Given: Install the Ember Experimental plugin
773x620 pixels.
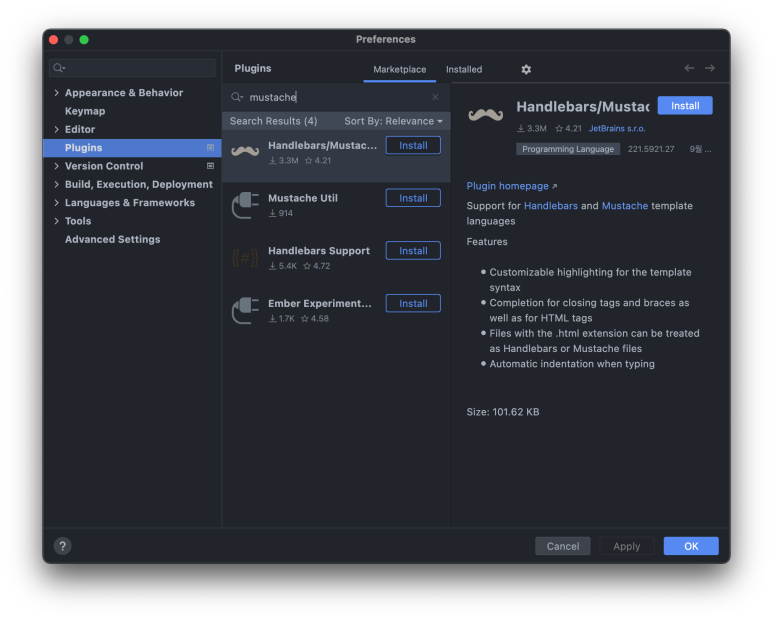Looking at the screenshot, I should point(413,304).
